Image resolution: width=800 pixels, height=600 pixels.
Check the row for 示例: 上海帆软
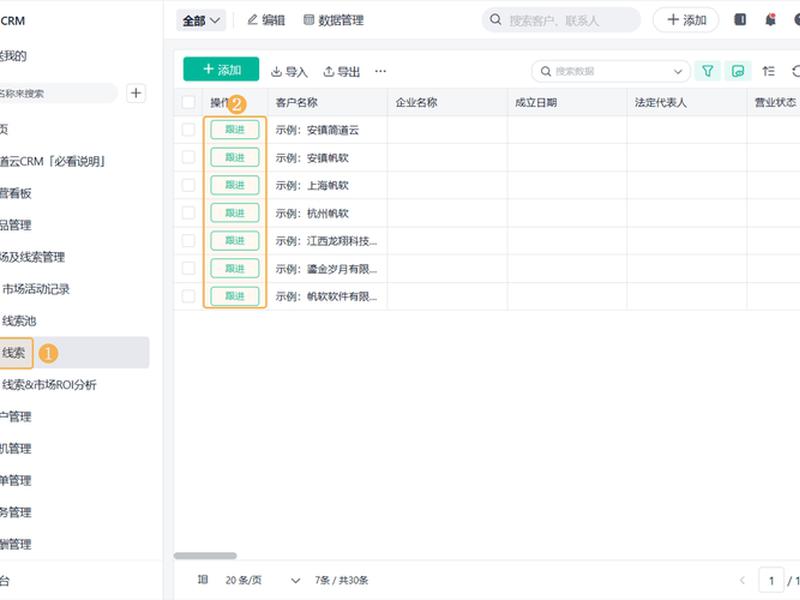click(x=188, y=185)
